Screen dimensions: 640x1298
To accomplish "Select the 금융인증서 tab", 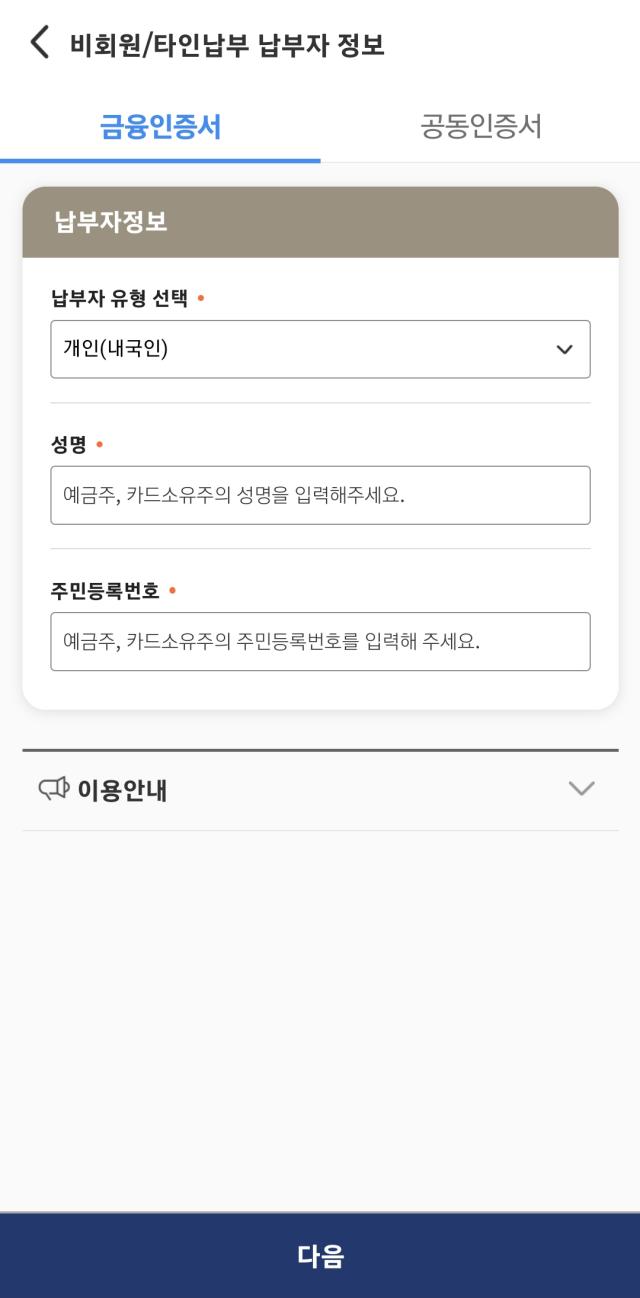I will click(160, 128).
